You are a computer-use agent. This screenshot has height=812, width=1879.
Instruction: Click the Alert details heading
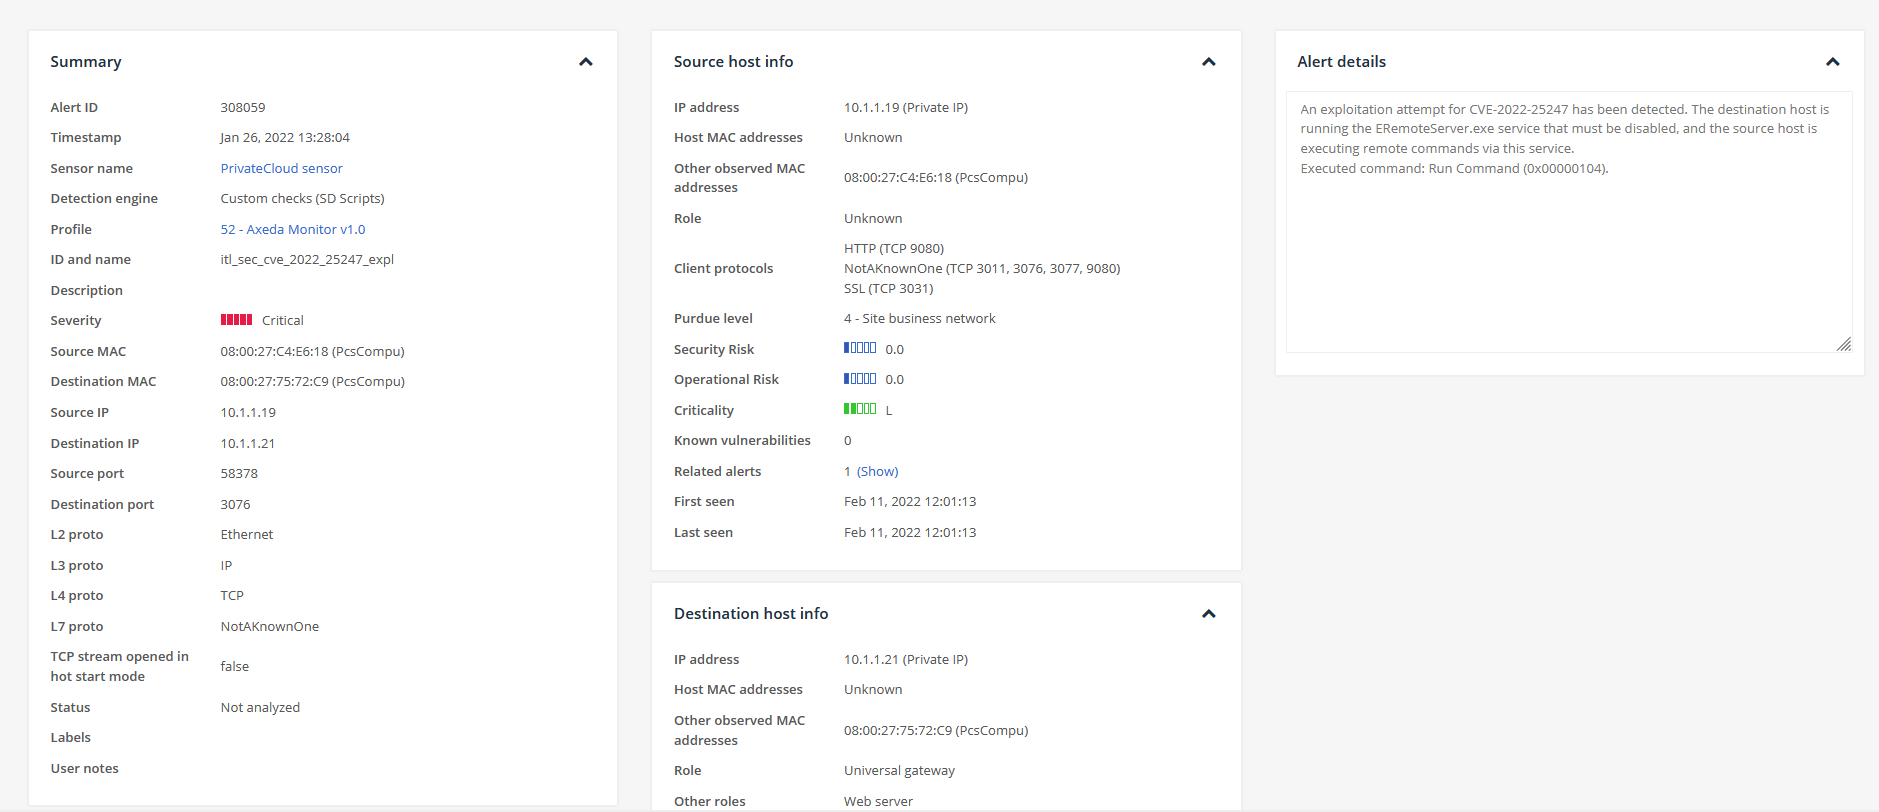point(1341,62)
